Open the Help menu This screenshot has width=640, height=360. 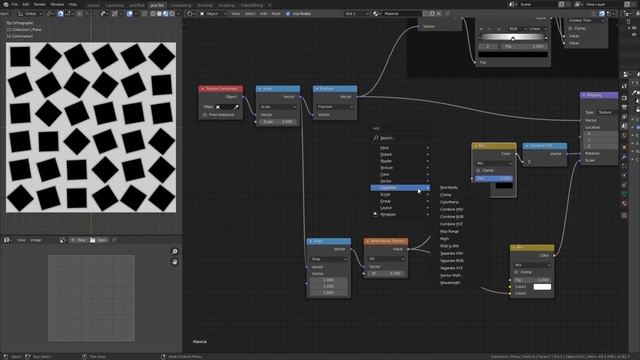pyautogui.click(x=73, y=4)
